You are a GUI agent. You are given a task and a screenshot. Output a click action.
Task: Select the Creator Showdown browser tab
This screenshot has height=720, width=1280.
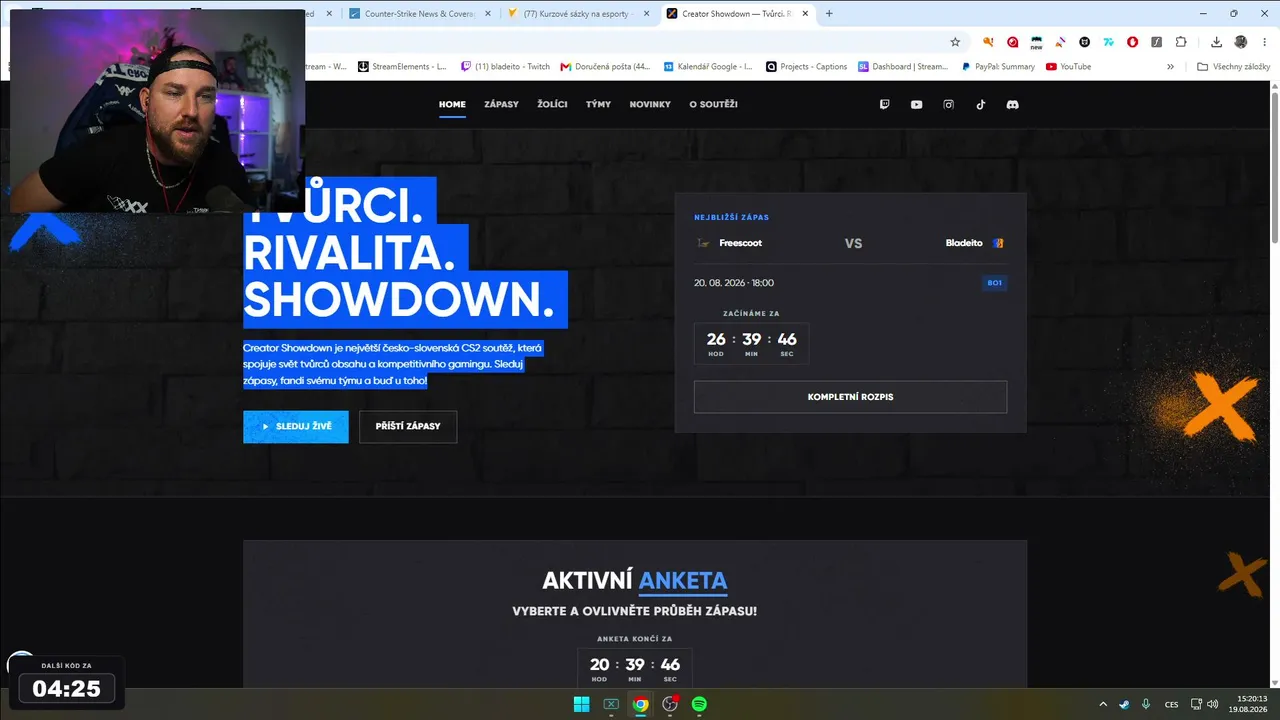coord(737,14)
